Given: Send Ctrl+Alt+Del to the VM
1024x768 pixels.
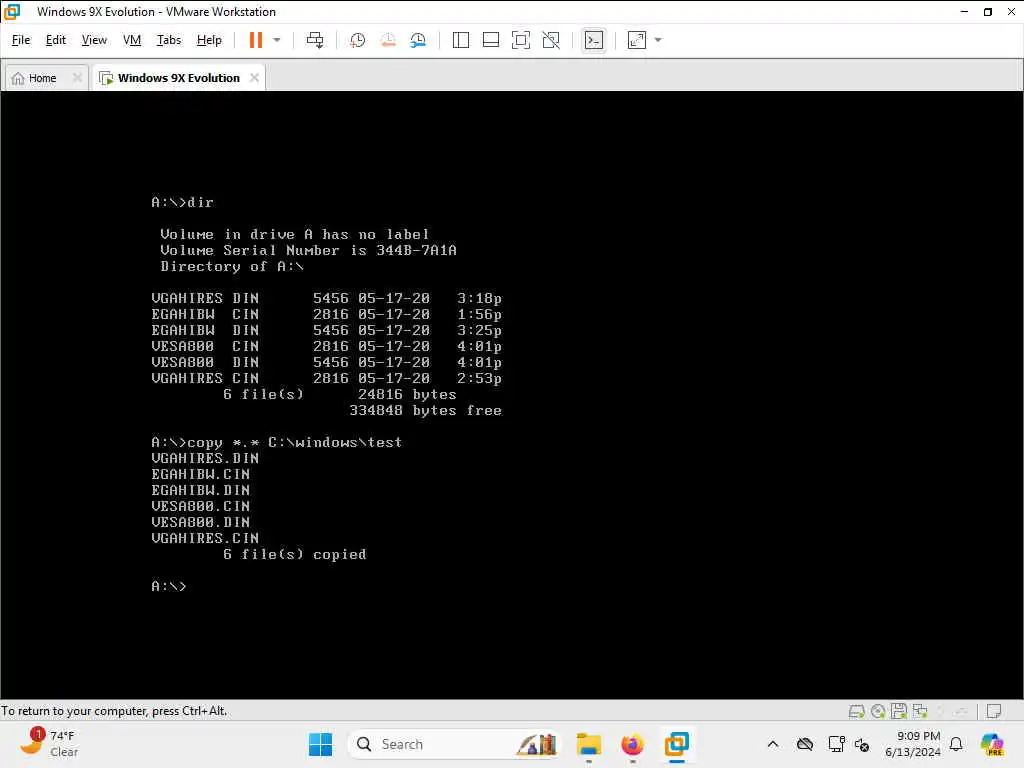Looking at the screenshot, I should 315,40.
